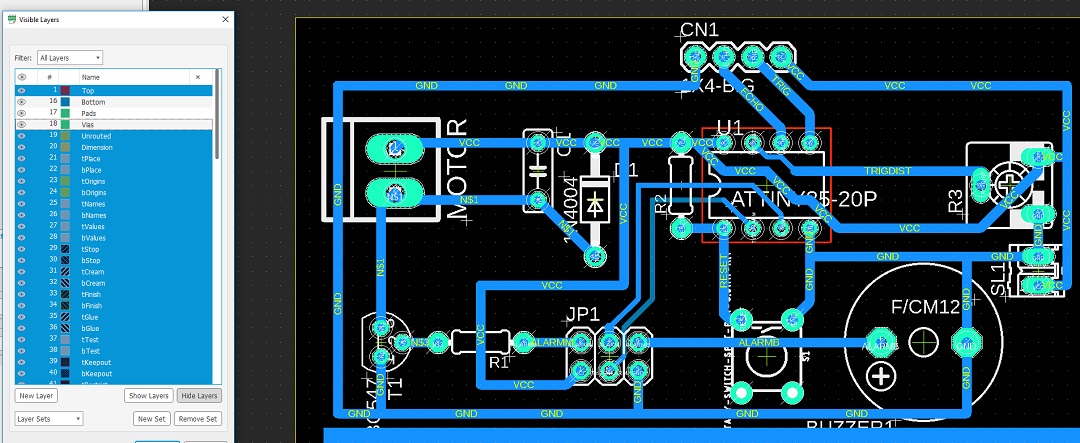Click the R3 potentiometer label

pos(955,200)
